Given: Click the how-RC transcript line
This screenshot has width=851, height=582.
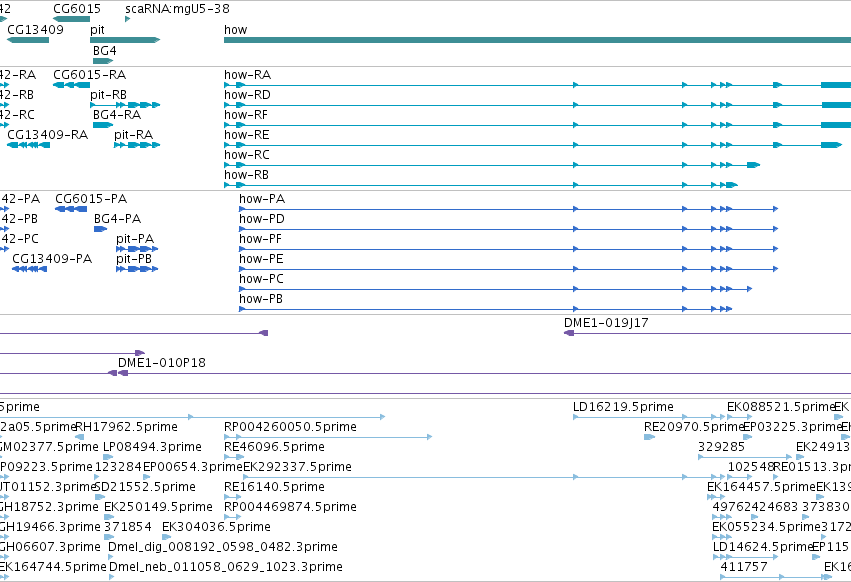Looking at the screenshot, I should pyautogui.click(x=492, y=165).
